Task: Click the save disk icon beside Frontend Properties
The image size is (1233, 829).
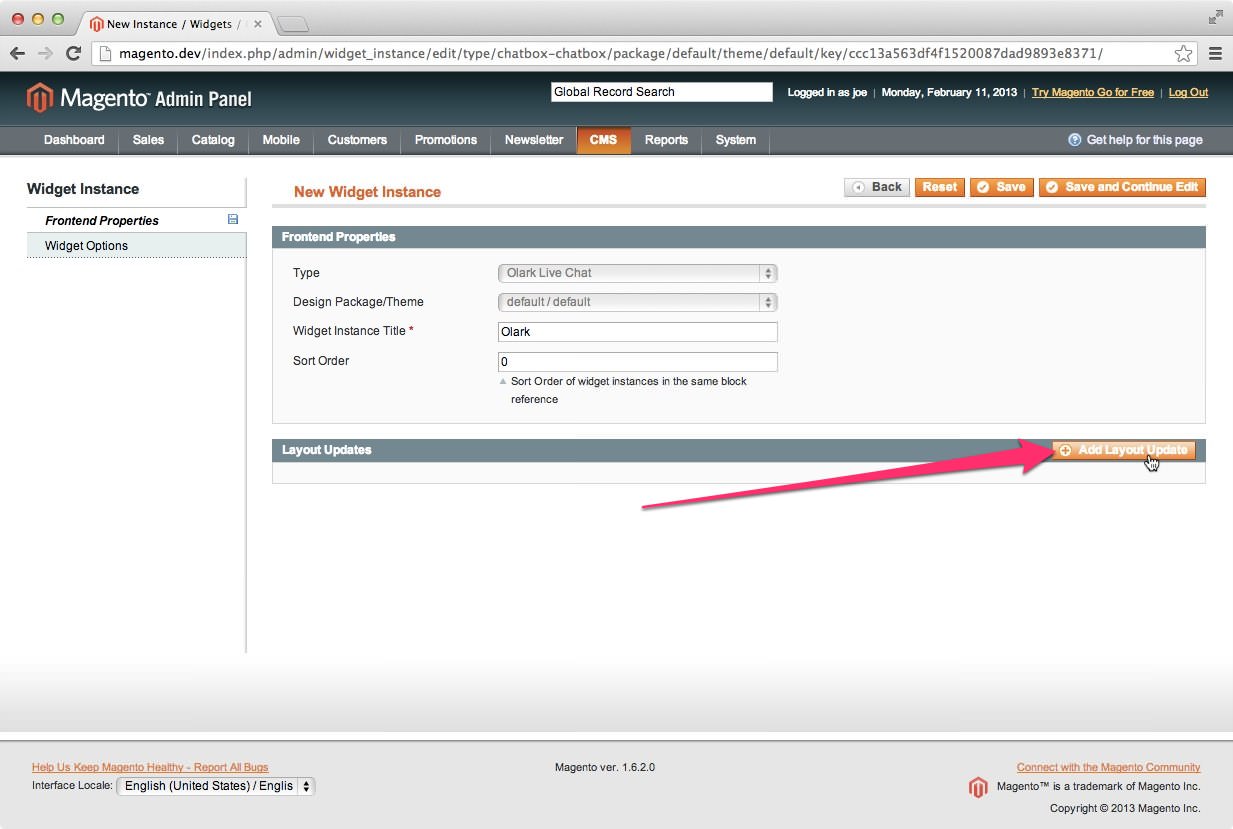Action: (233, 219)
